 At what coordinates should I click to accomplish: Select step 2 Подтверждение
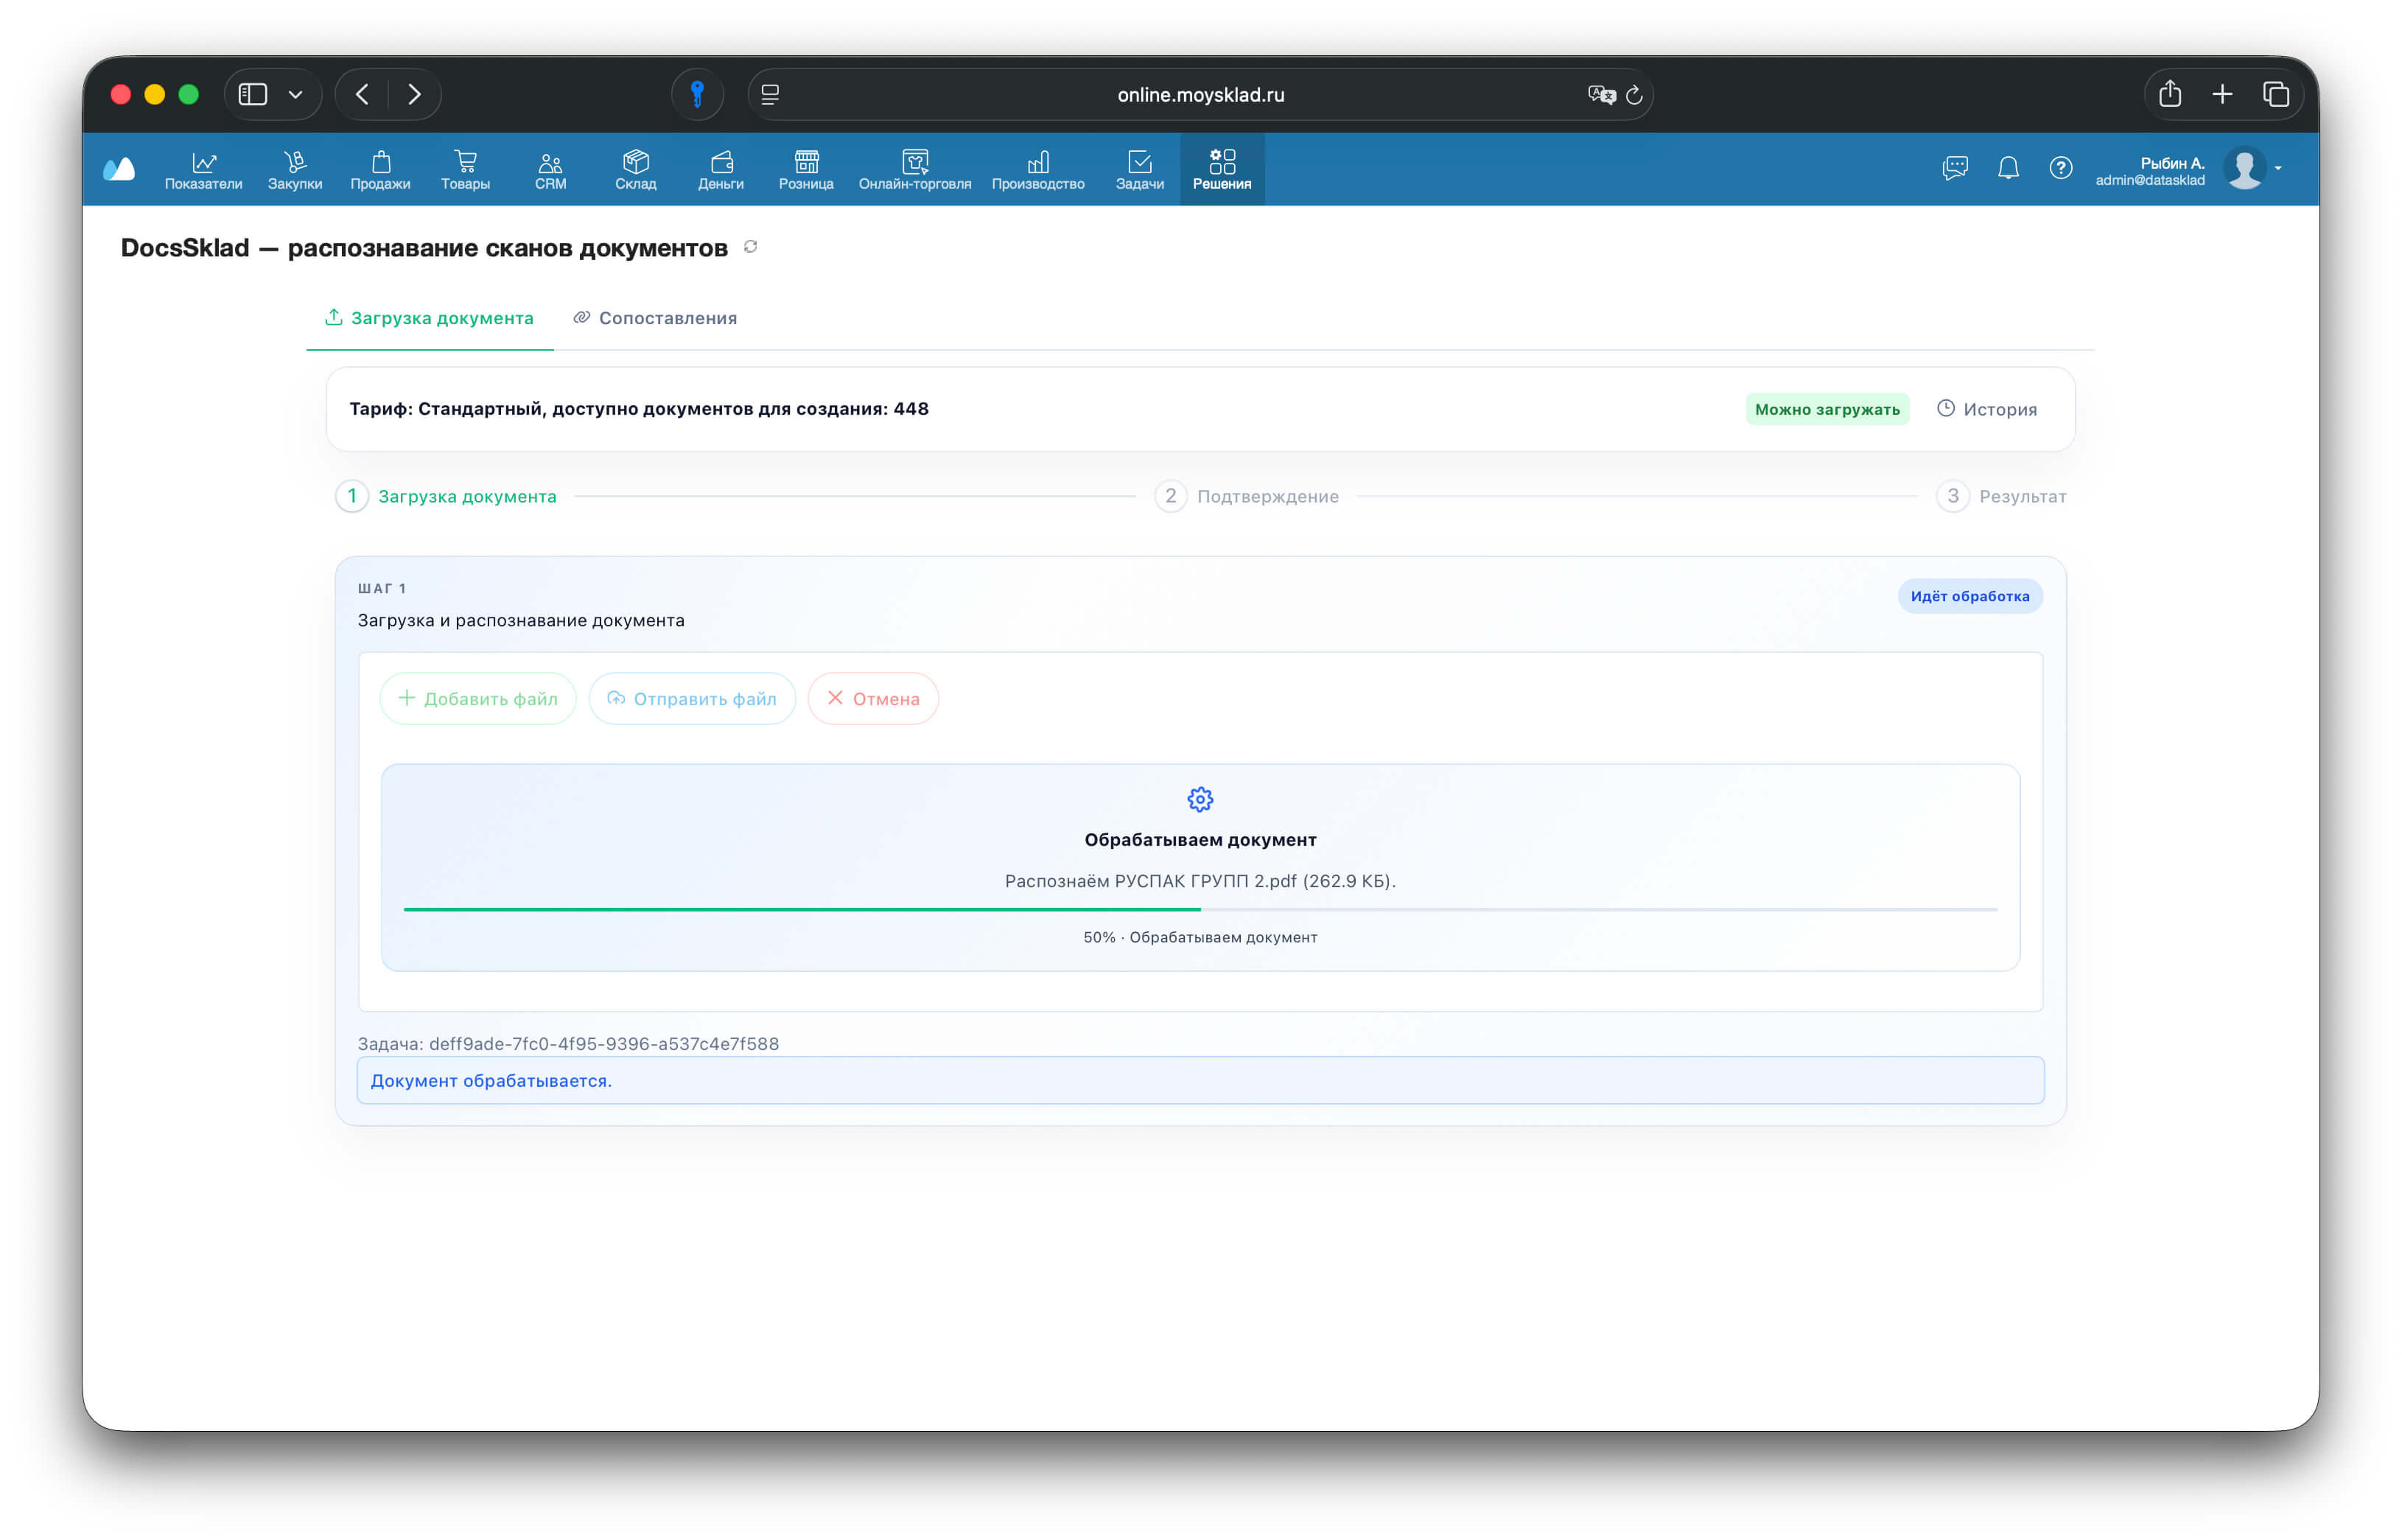1247,496
